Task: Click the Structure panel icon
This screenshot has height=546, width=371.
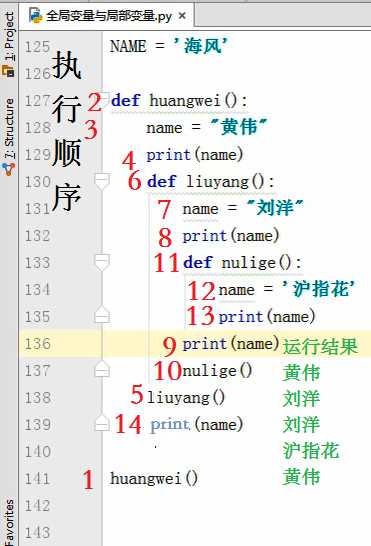Action: pos(8,170)
